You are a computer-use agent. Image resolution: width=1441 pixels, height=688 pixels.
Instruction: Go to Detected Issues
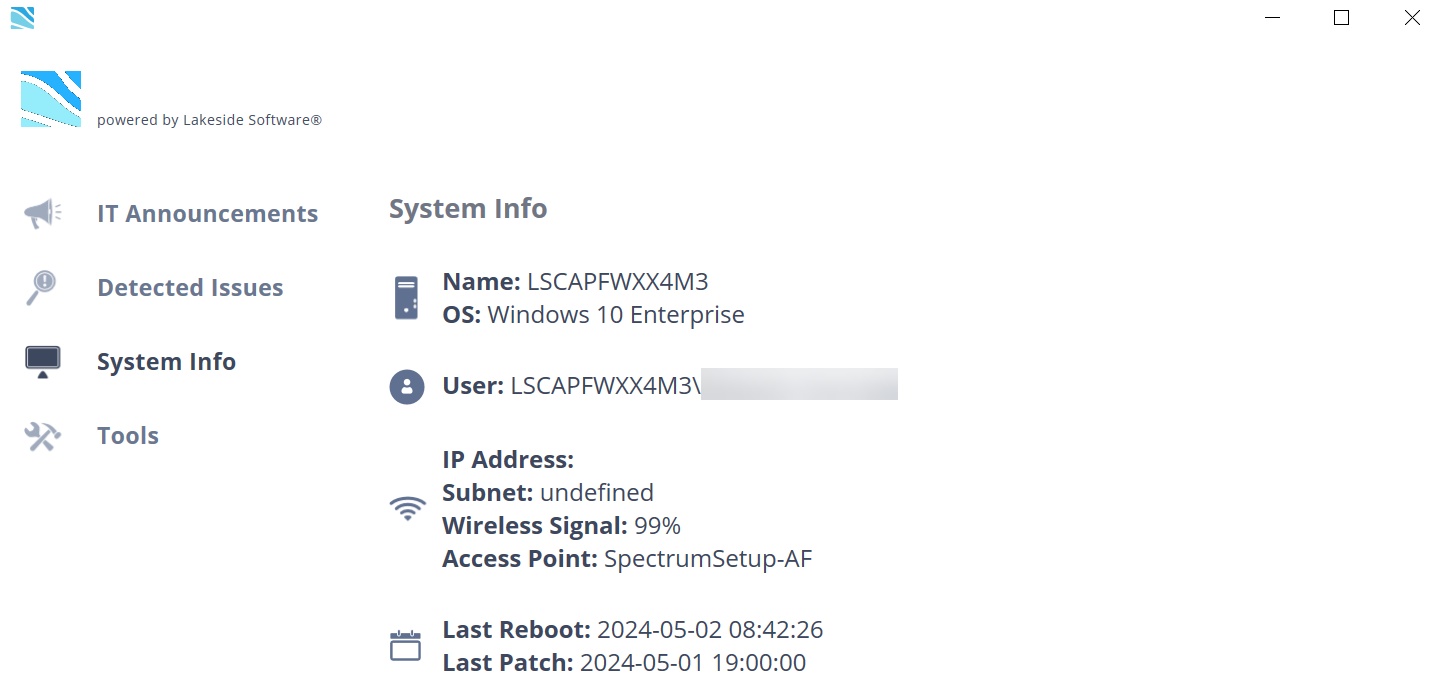(x=190, y=288)
